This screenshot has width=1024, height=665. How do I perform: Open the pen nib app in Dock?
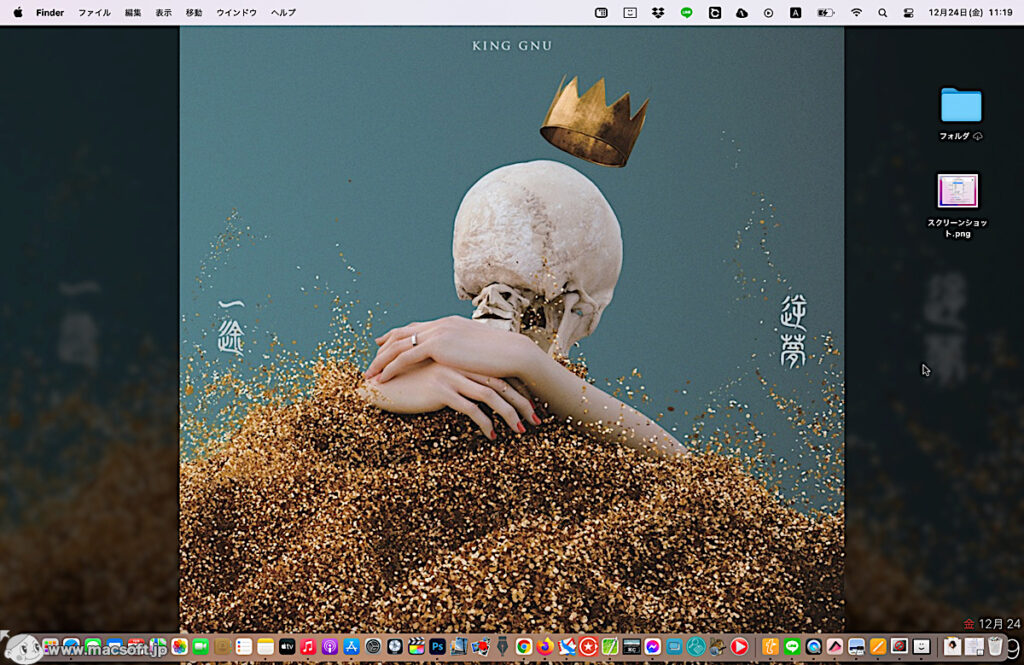point(502,647)
